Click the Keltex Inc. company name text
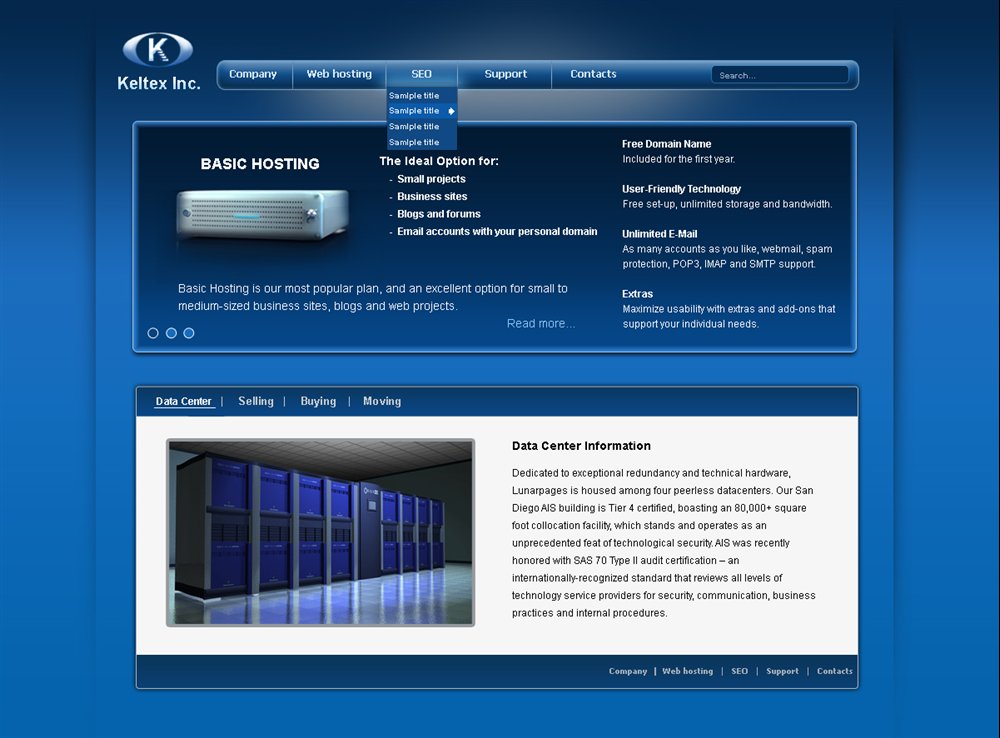1000x738 pixels. pos(159,83)
